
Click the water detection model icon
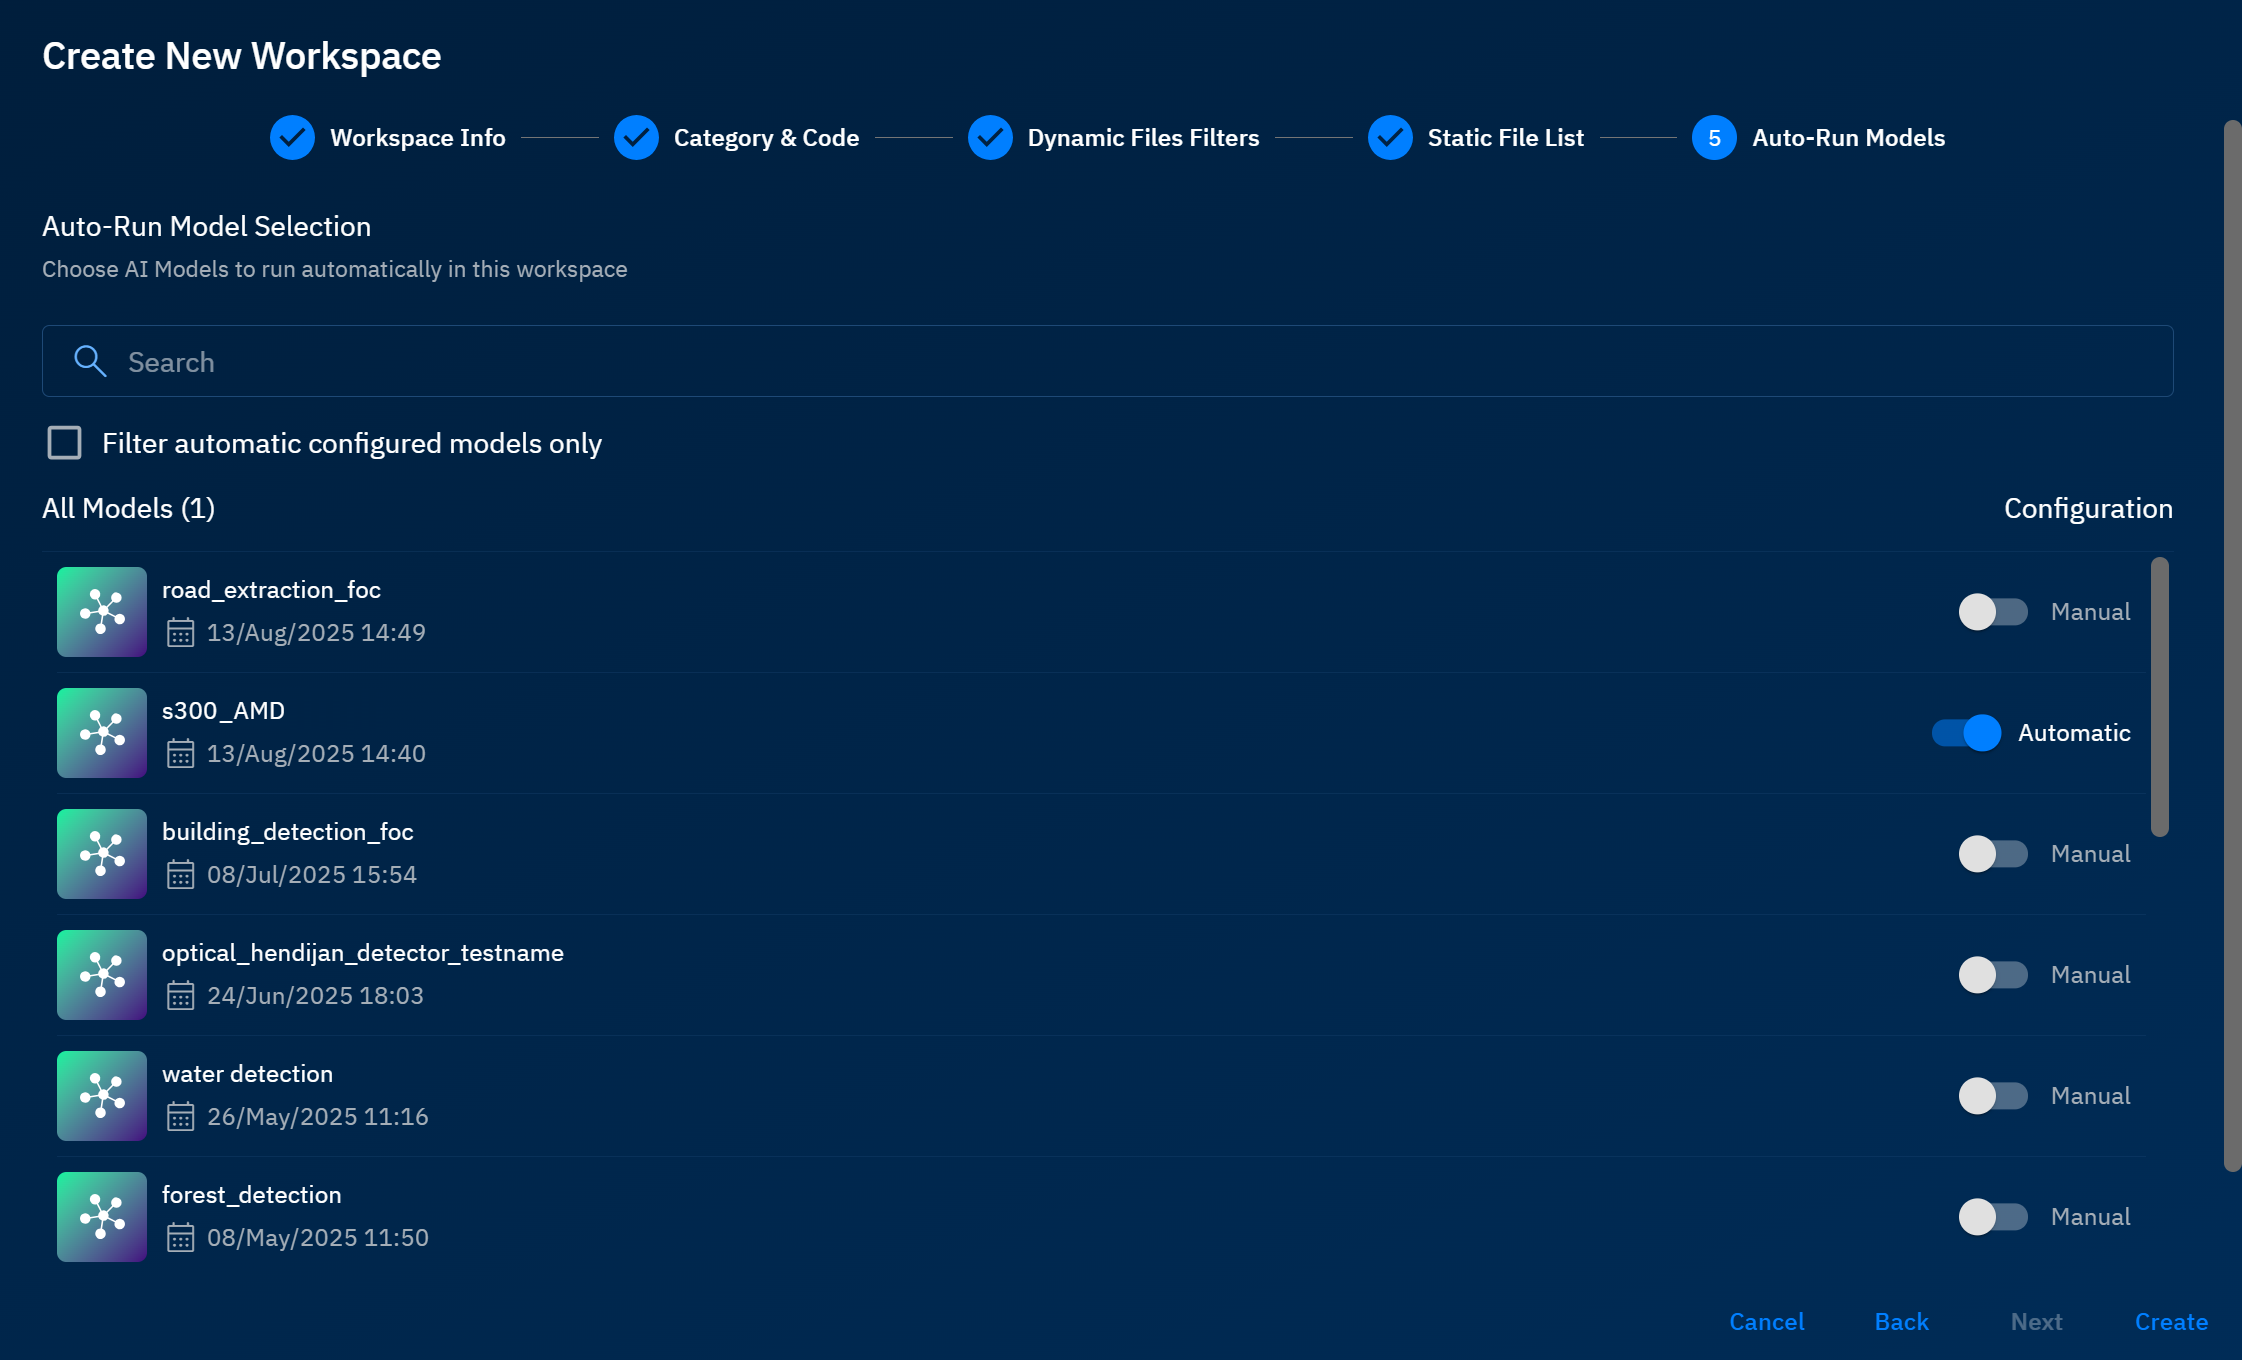102,1096
